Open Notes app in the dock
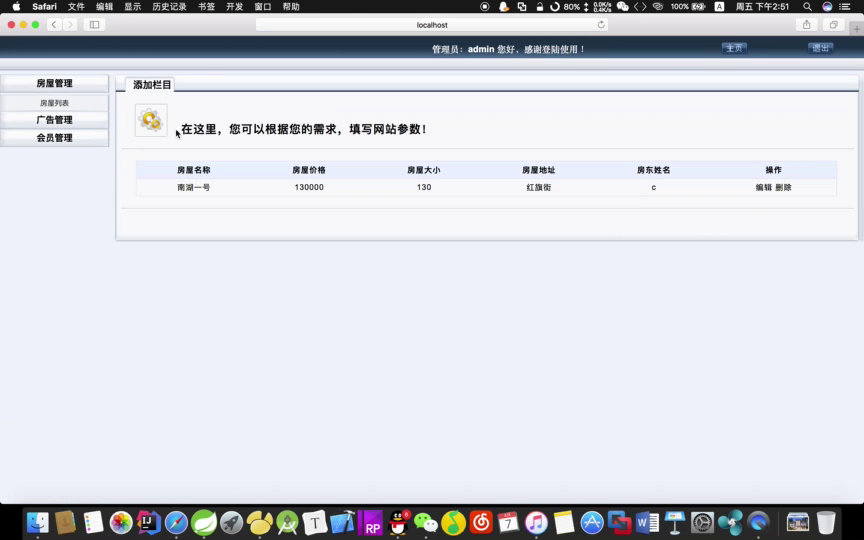The height and width of the screenshot is (540, 864). pos(564,522)
